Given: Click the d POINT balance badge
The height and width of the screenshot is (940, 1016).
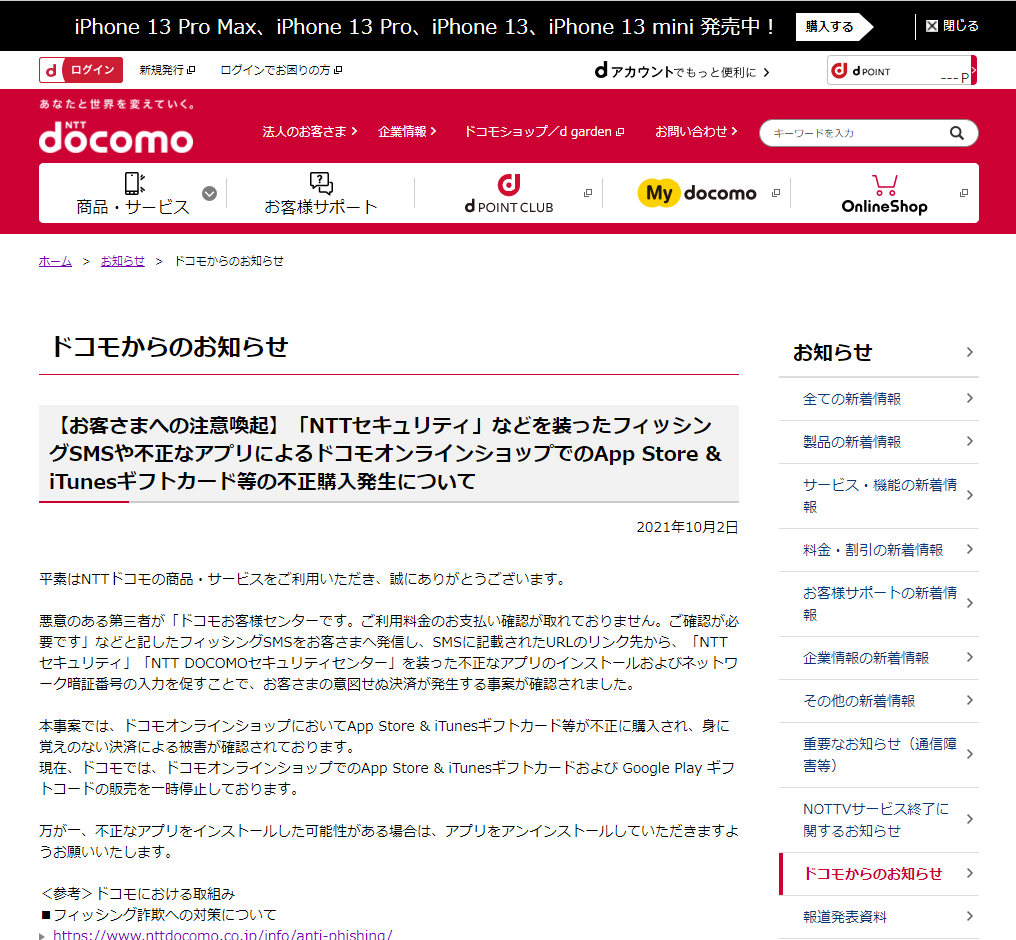Looking at the screenshot, I should click(901, 71).
